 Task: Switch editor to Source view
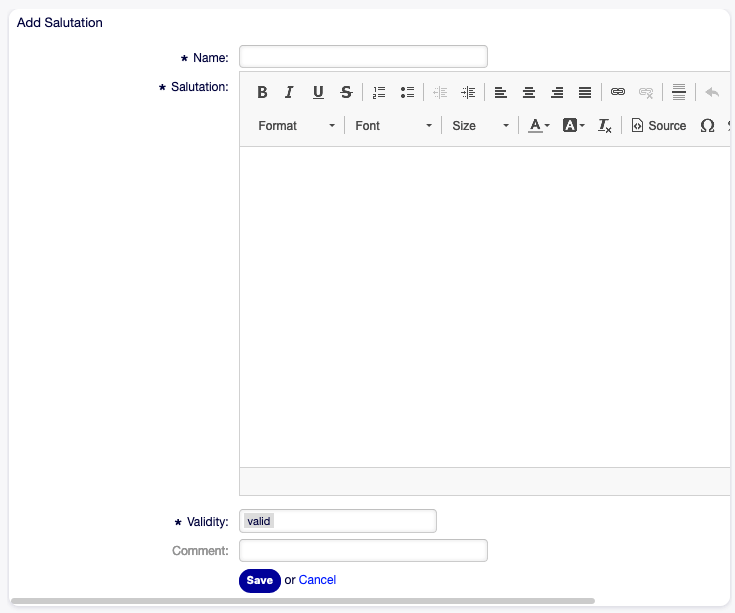[659, 126]
